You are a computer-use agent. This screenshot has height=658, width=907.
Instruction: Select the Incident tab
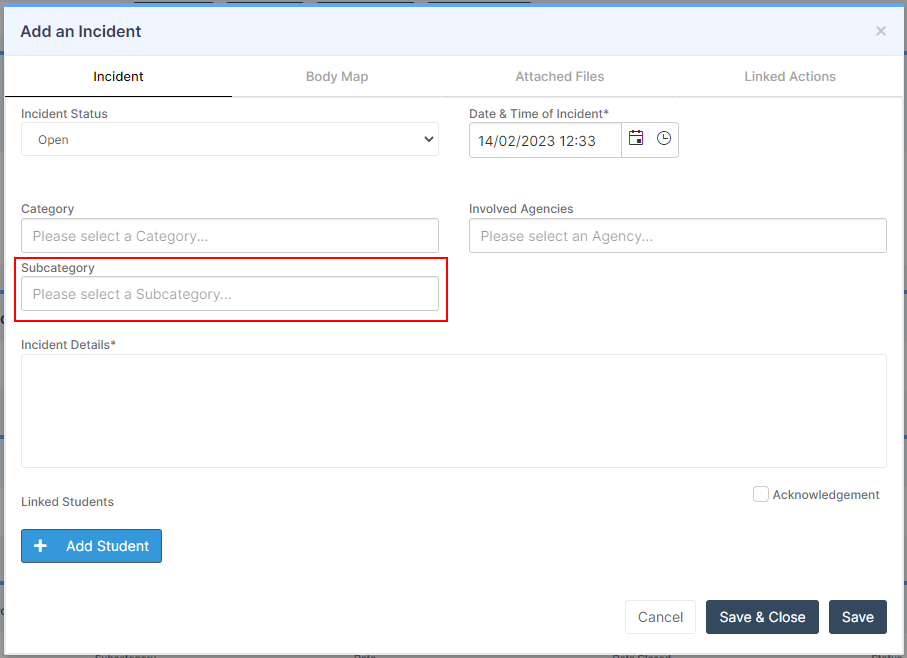click(x=118, y=76)
